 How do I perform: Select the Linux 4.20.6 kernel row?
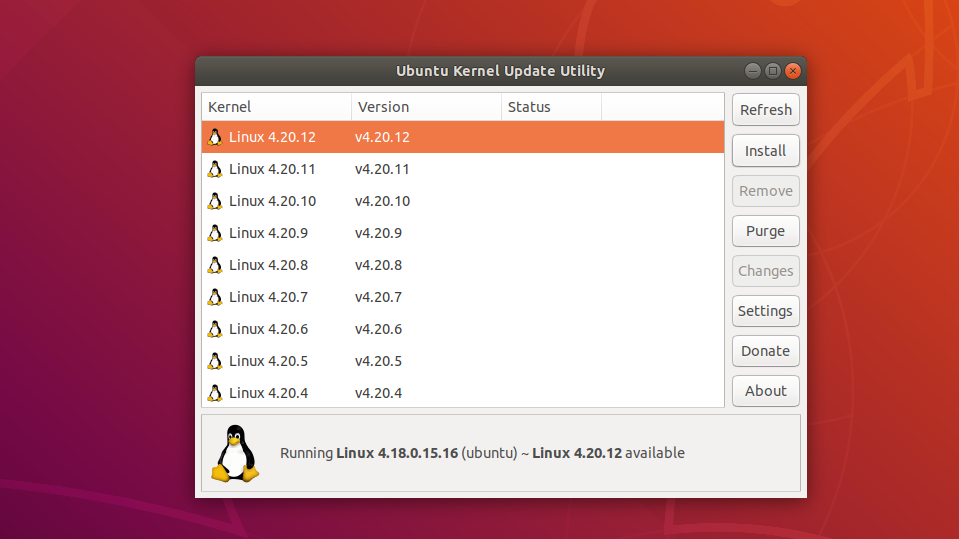(463, 329)
